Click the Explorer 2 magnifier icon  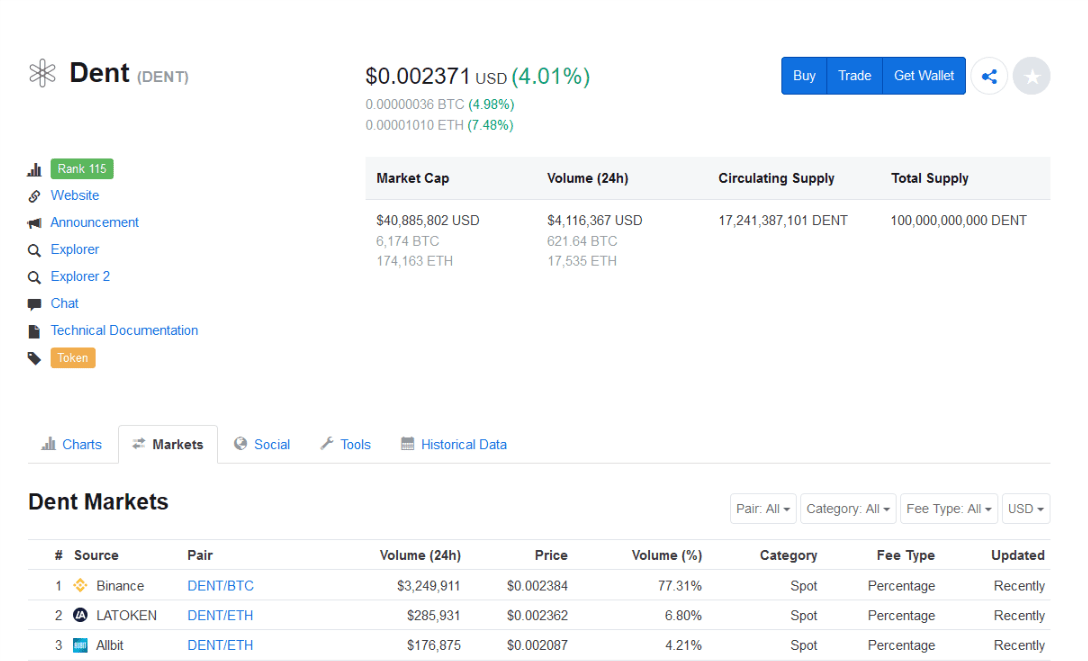(x=34, y=277)
